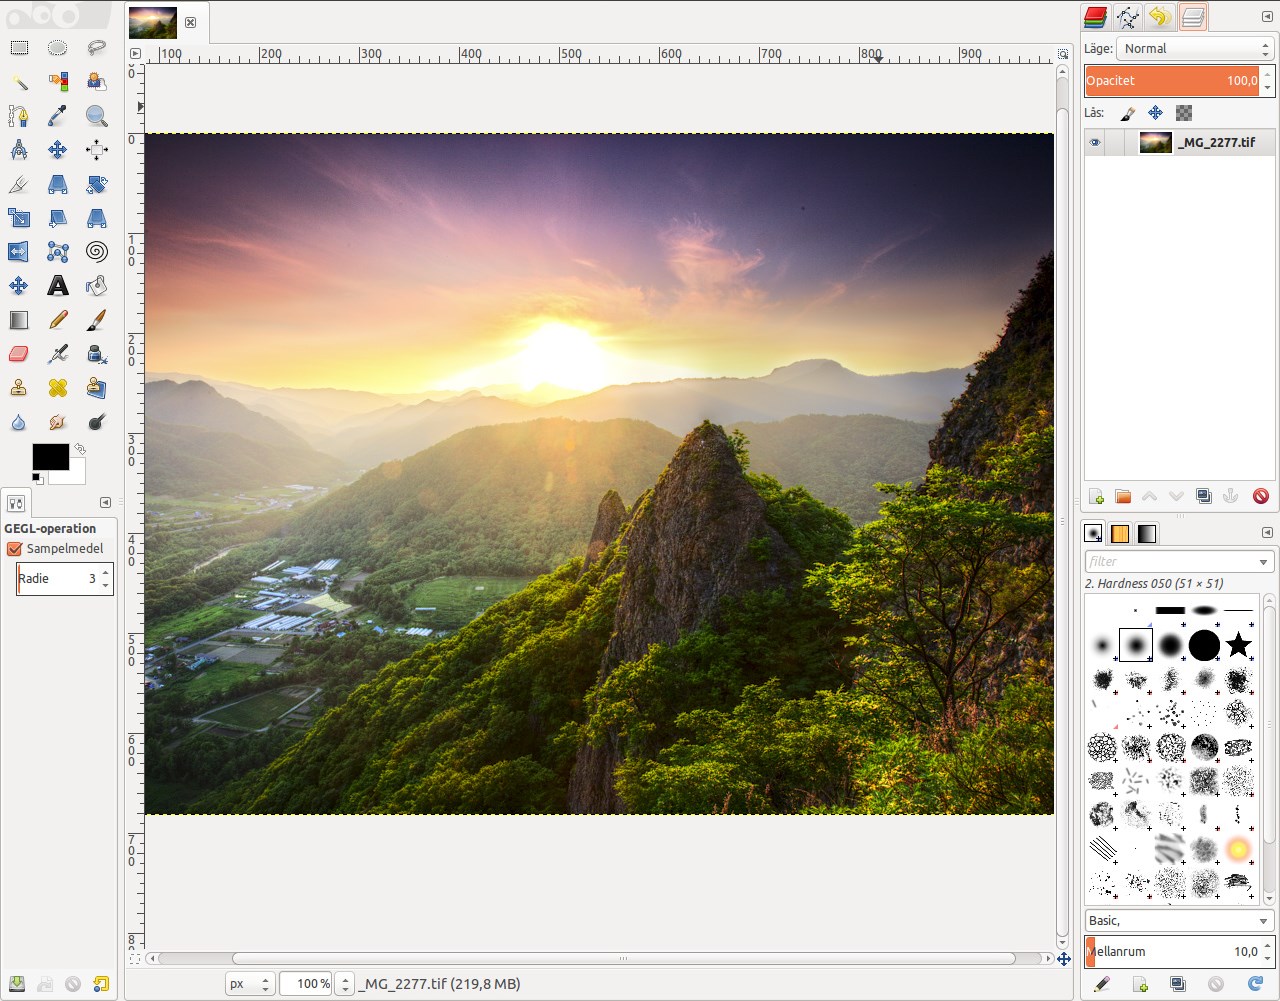Reset colors to default black and white

pyautogui.click(x=38, y=479)
